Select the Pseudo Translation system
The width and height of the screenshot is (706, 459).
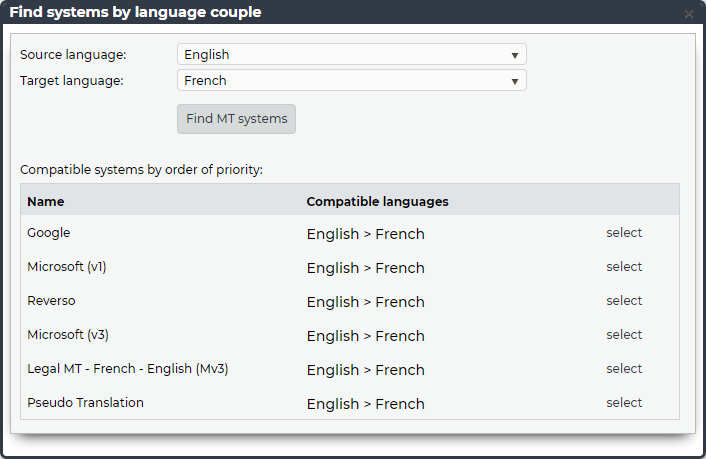tap(624, 403)
